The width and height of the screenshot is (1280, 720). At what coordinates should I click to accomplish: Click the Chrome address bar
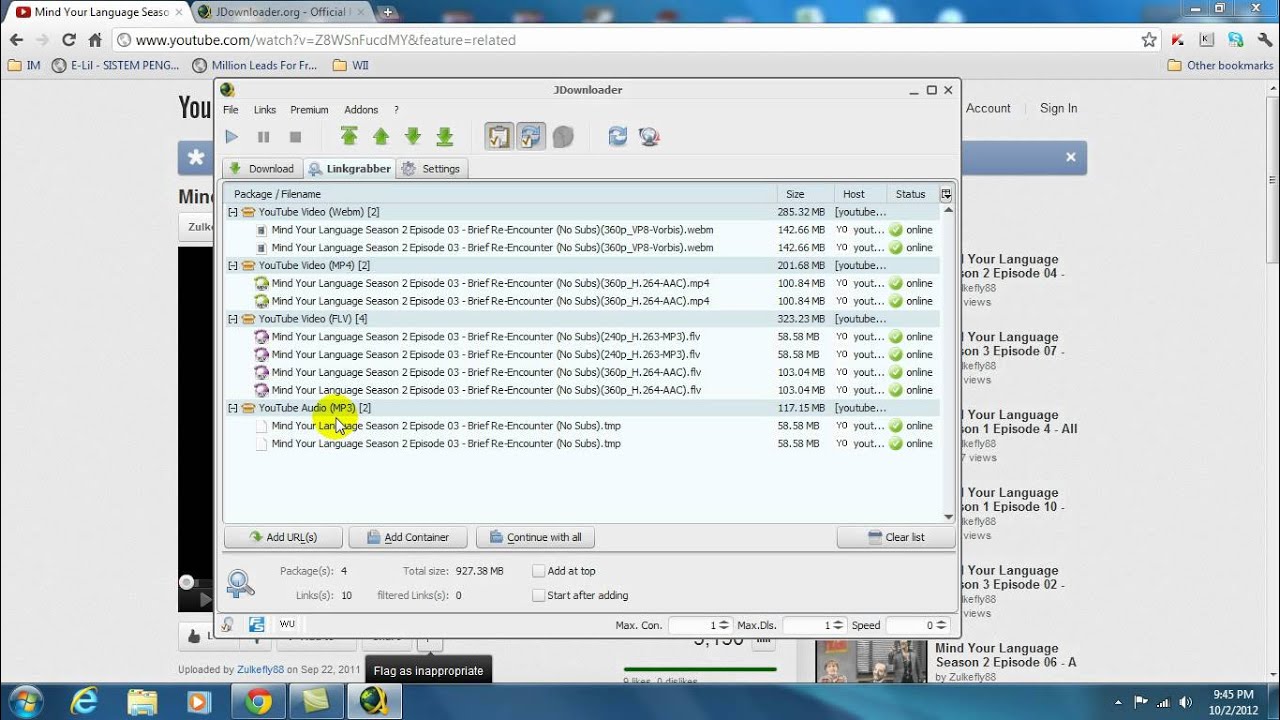(635, 40)
